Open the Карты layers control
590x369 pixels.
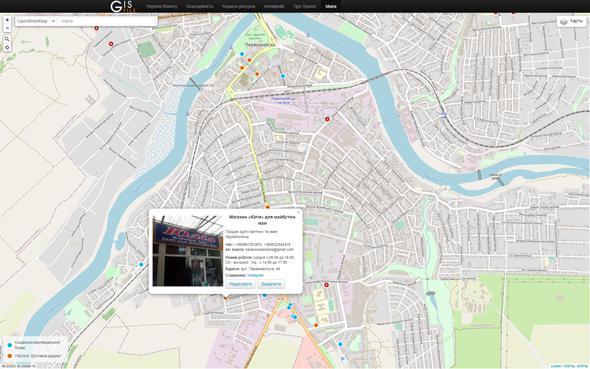coord(572,21)
